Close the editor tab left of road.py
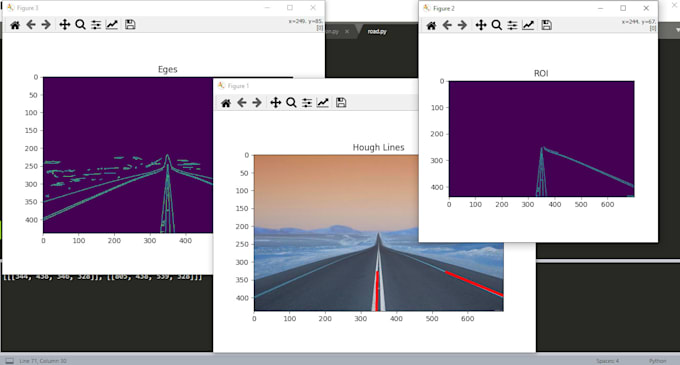 tap(347, 32)
